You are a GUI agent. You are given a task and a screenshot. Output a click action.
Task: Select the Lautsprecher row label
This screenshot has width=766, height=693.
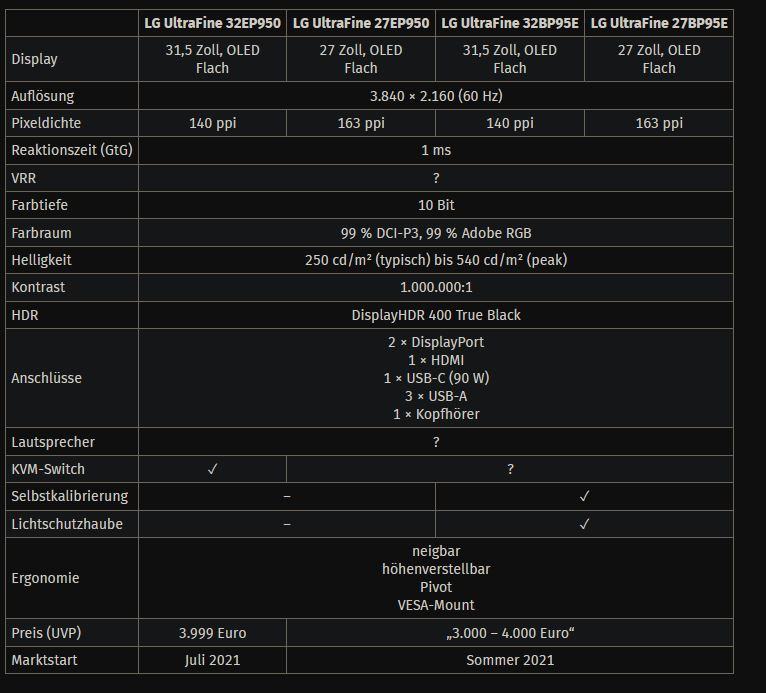pyautogui.click(x=53, y=442)
